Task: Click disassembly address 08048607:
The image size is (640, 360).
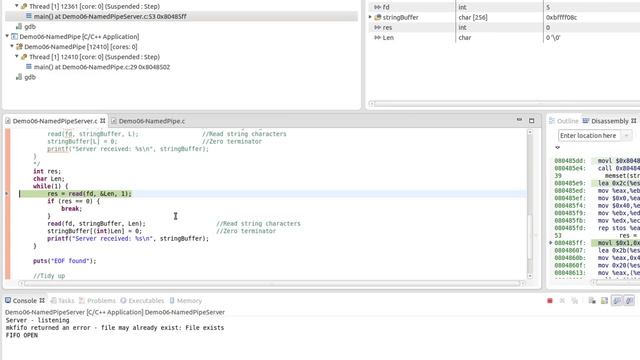Action: tap(570, 250)
